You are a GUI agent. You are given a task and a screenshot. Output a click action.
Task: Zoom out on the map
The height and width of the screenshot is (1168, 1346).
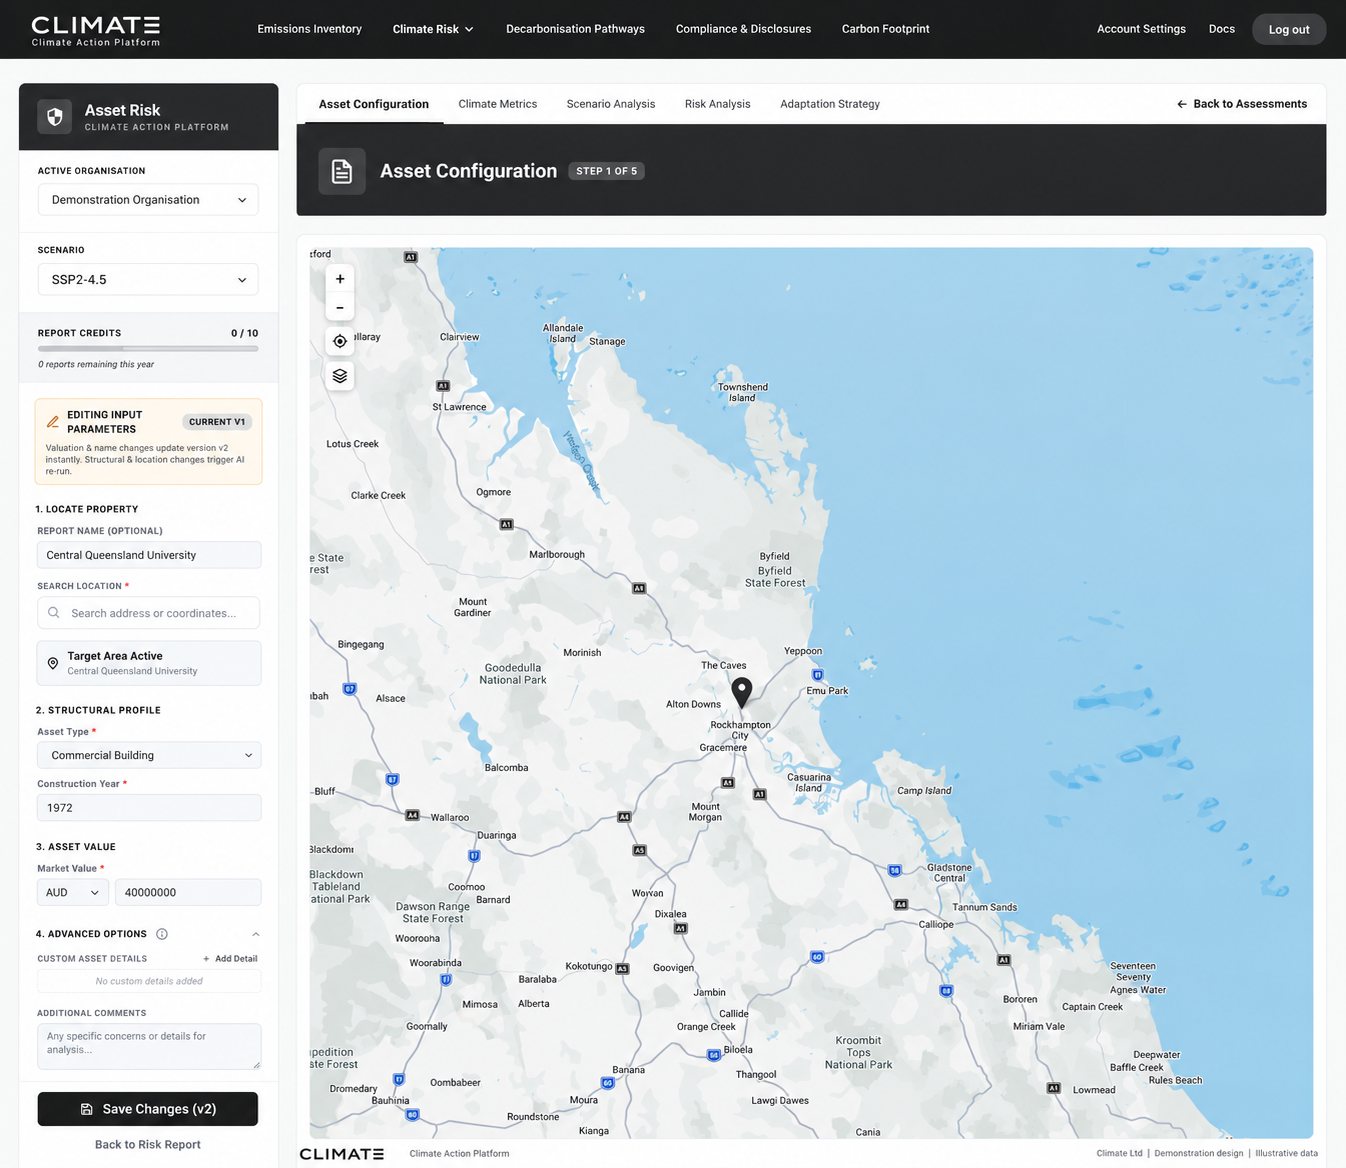(340, 307)
